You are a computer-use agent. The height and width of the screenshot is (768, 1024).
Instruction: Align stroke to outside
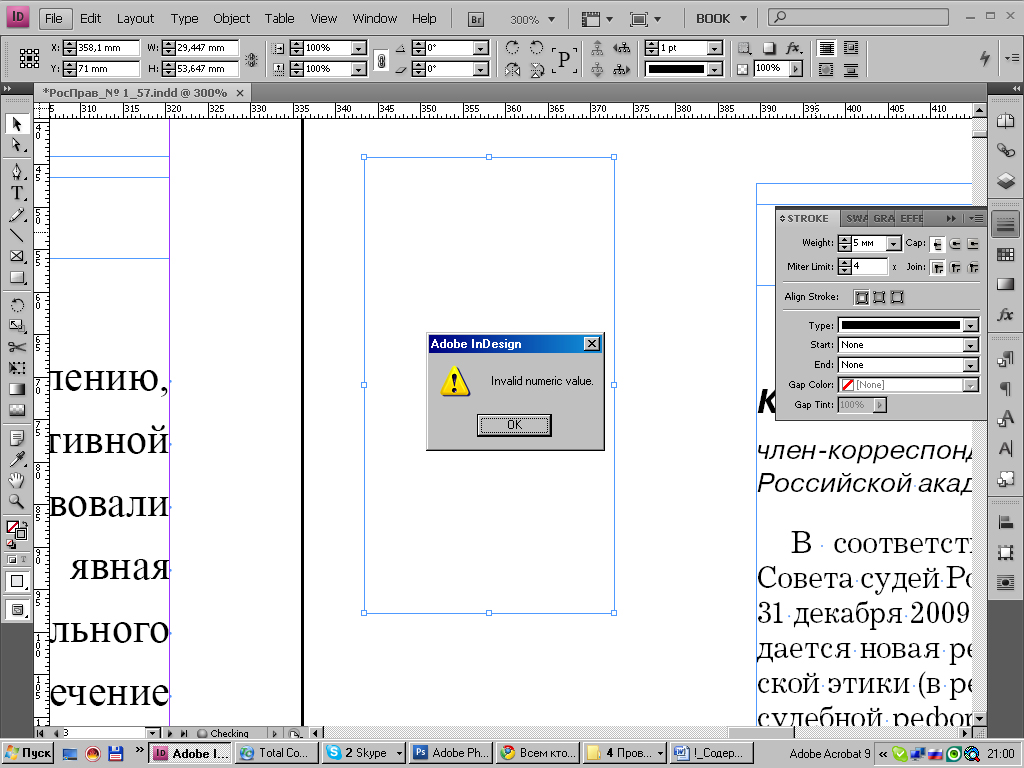pyautogui.click(x=897, y=297)
